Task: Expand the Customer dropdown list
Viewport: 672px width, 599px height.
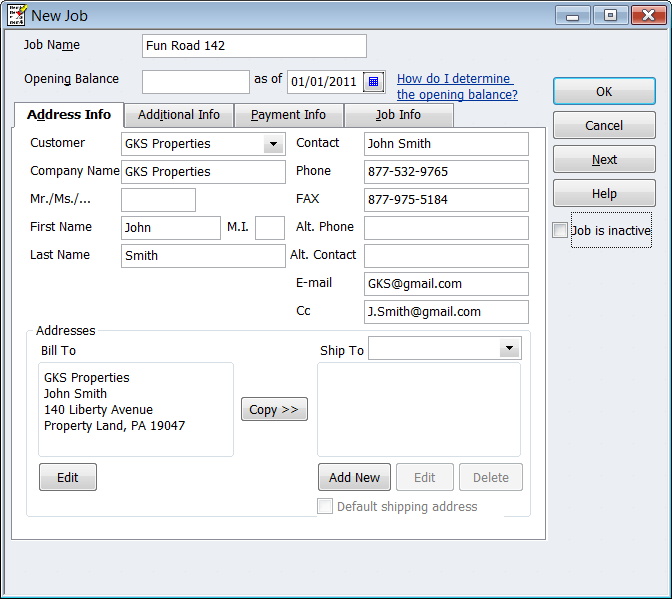Action: (x=273, y=144)
